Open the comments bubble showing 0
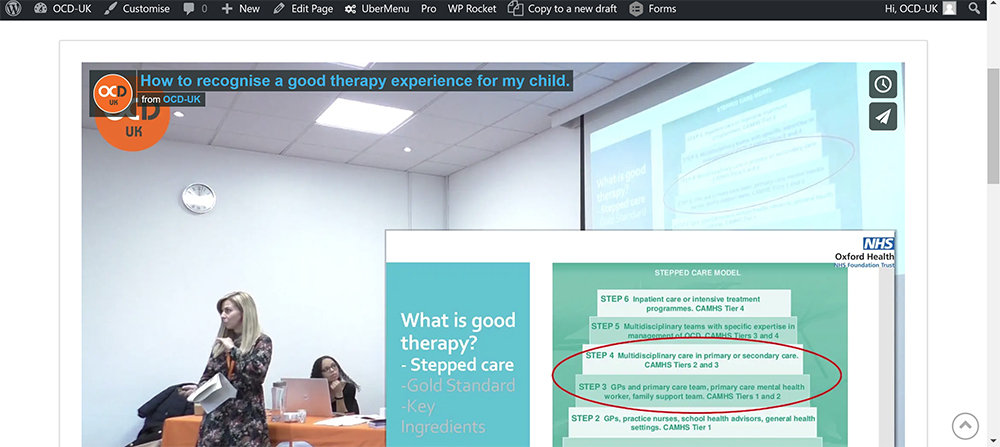 point(195,9)
